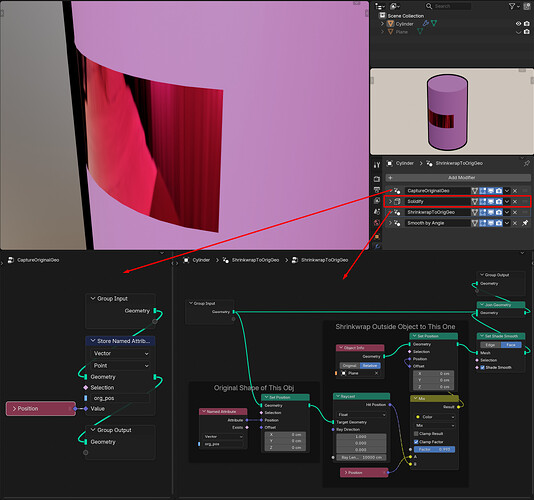The width and height of the screenshot is (534, 500).
Task: Open the Output properties tab
Action: pos(377,190)
